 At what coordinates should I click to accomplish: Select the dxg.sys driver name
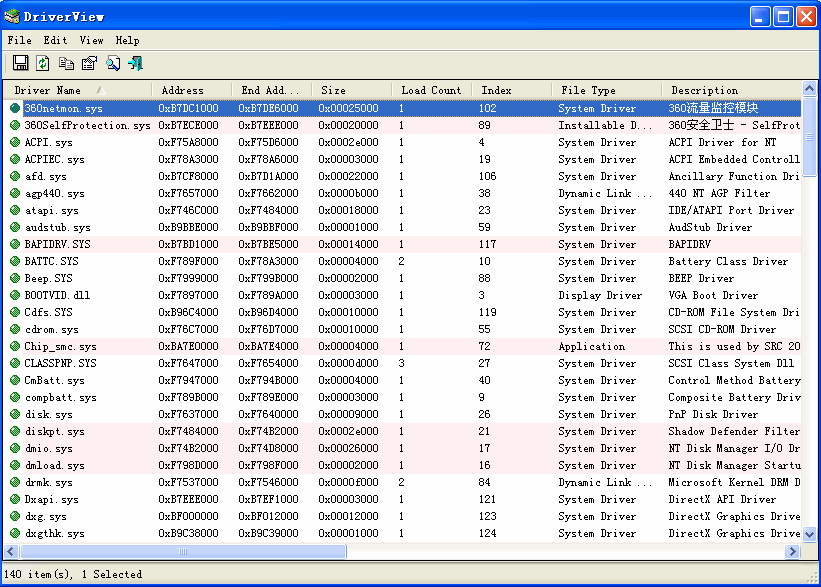(x=46, y=517)
